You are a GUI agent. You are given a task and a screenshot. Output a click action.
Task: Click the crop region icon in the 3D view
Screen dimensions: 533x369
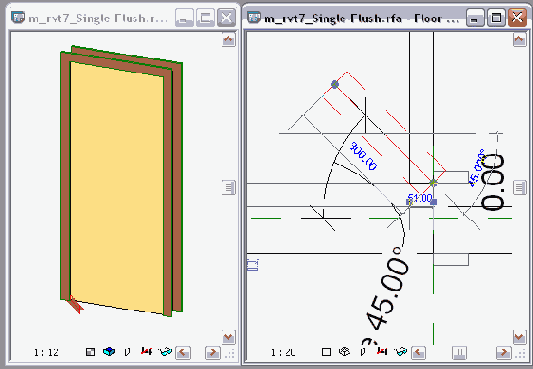(x=146, y=351)
